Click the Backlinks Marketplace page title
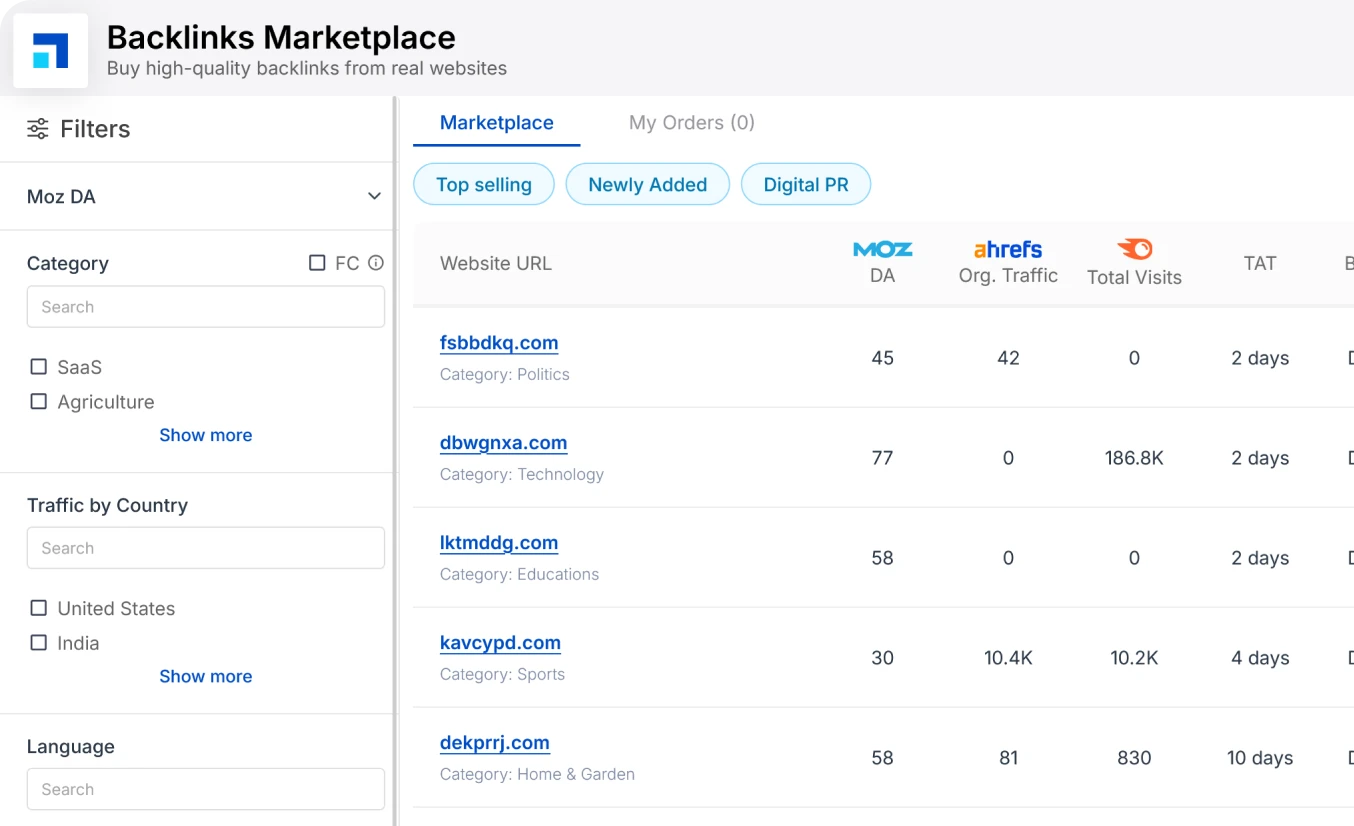 pyautogui.click(x=281, y=37)
